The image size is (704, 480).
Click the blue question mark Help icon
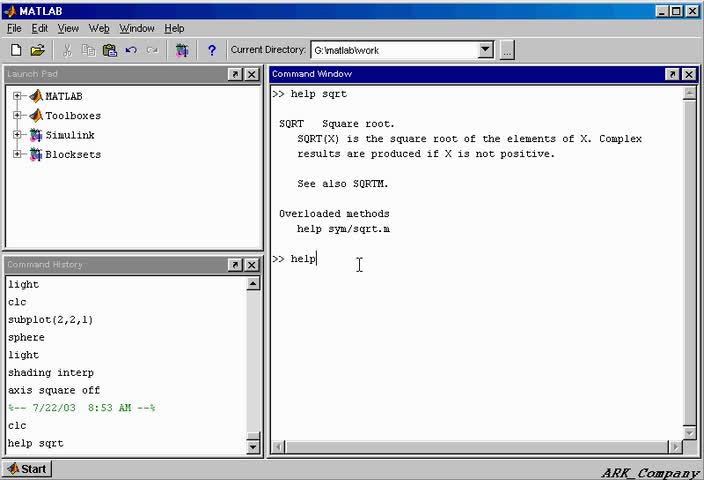(212, 50)
